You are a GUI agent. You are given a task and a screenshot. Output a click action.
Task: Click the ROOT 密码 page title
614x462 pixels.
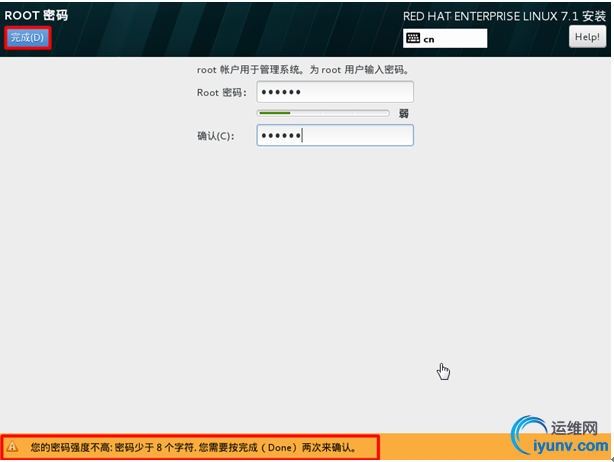click(x=36, y=15)
